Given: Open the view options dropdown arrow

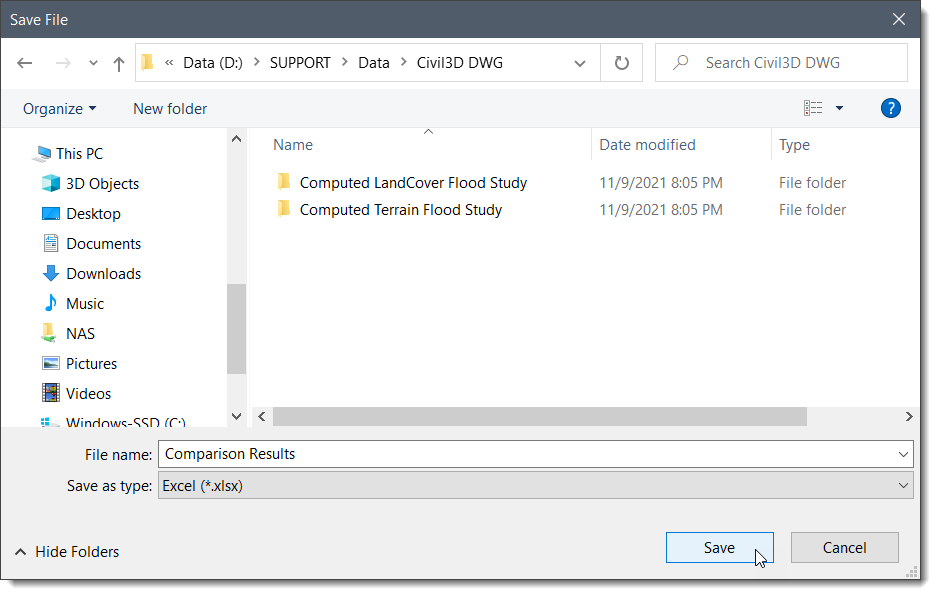Looking at the screenshot, I should pos(839,108).
